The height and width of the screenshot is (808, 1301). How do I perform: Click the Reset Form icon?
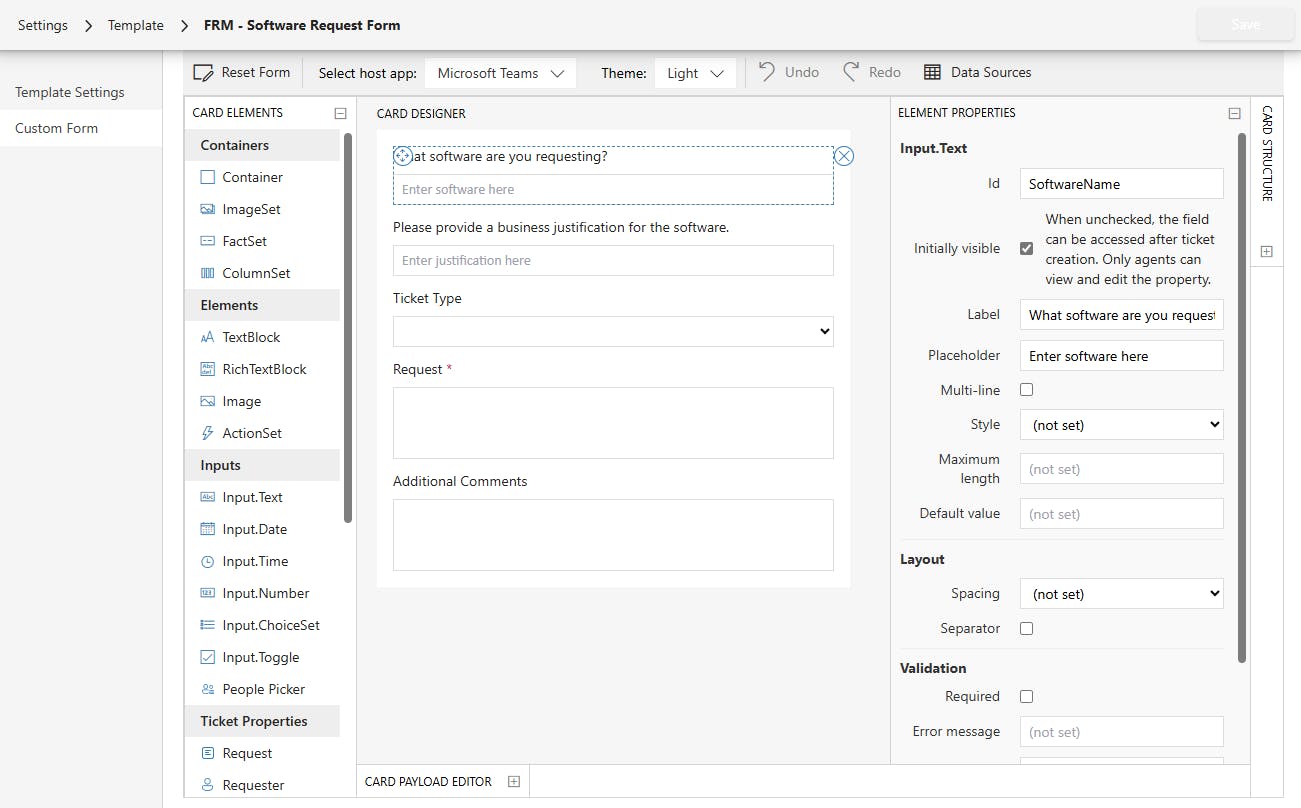204,73
